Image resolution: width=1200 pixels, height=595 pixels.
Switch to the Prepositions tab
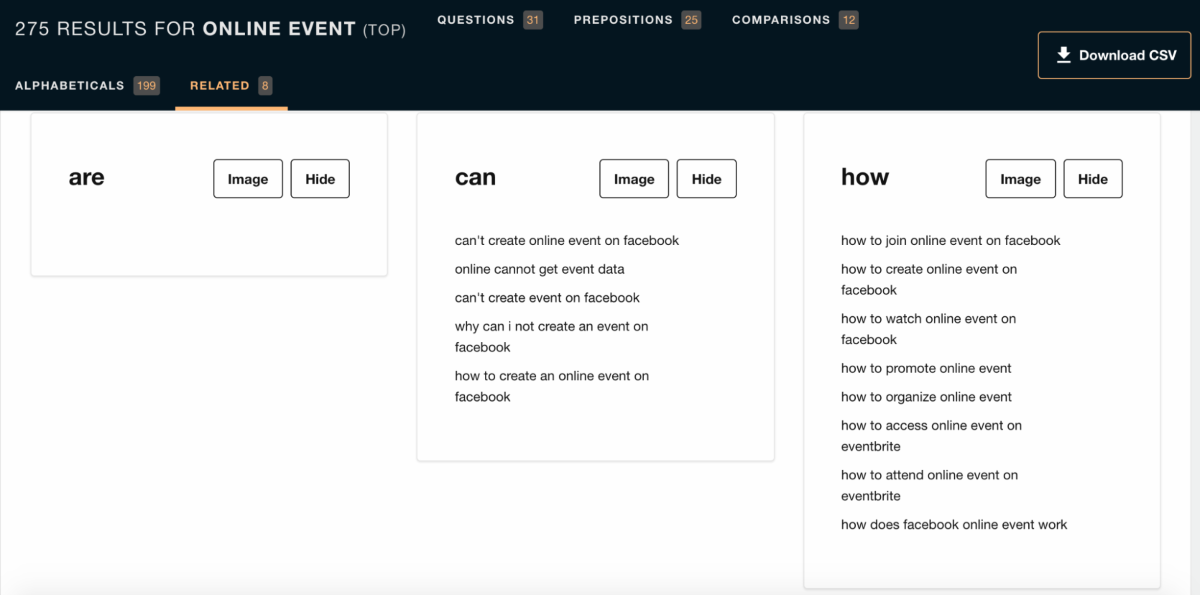pyautogui.click(x=637, y=20)
